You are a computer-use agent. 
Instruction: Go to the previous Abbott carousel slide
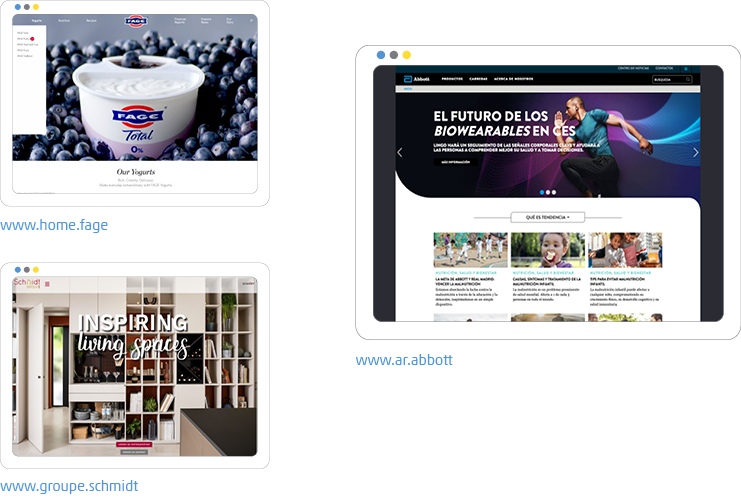[401, 153]
